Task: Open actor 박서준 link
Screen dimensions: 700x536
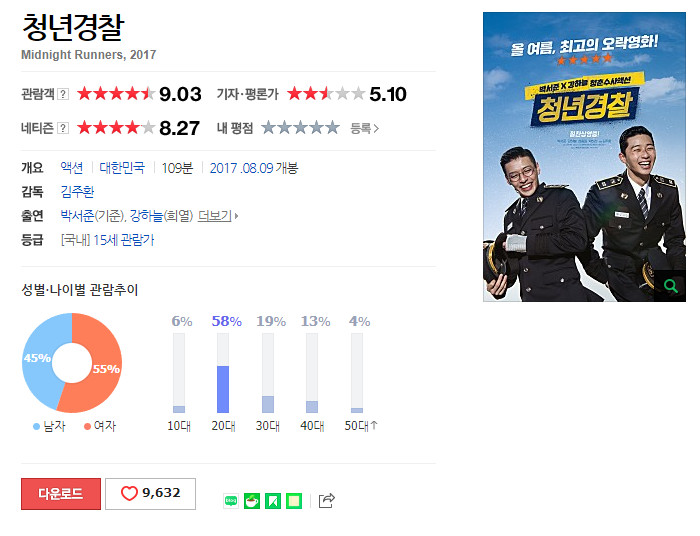Action: tap(77, 216)
